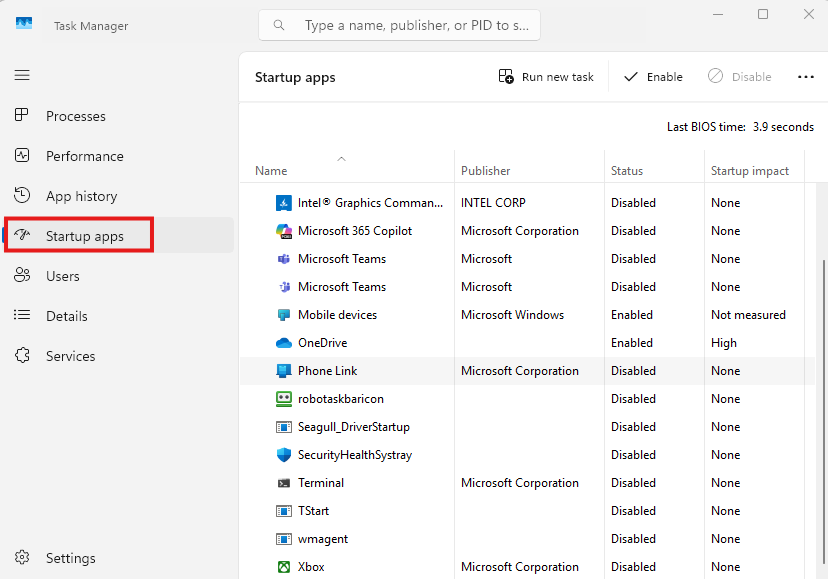Viewport: 828px width, 579px height.
Task: Open the Services page
Action: tap(70, 356)
